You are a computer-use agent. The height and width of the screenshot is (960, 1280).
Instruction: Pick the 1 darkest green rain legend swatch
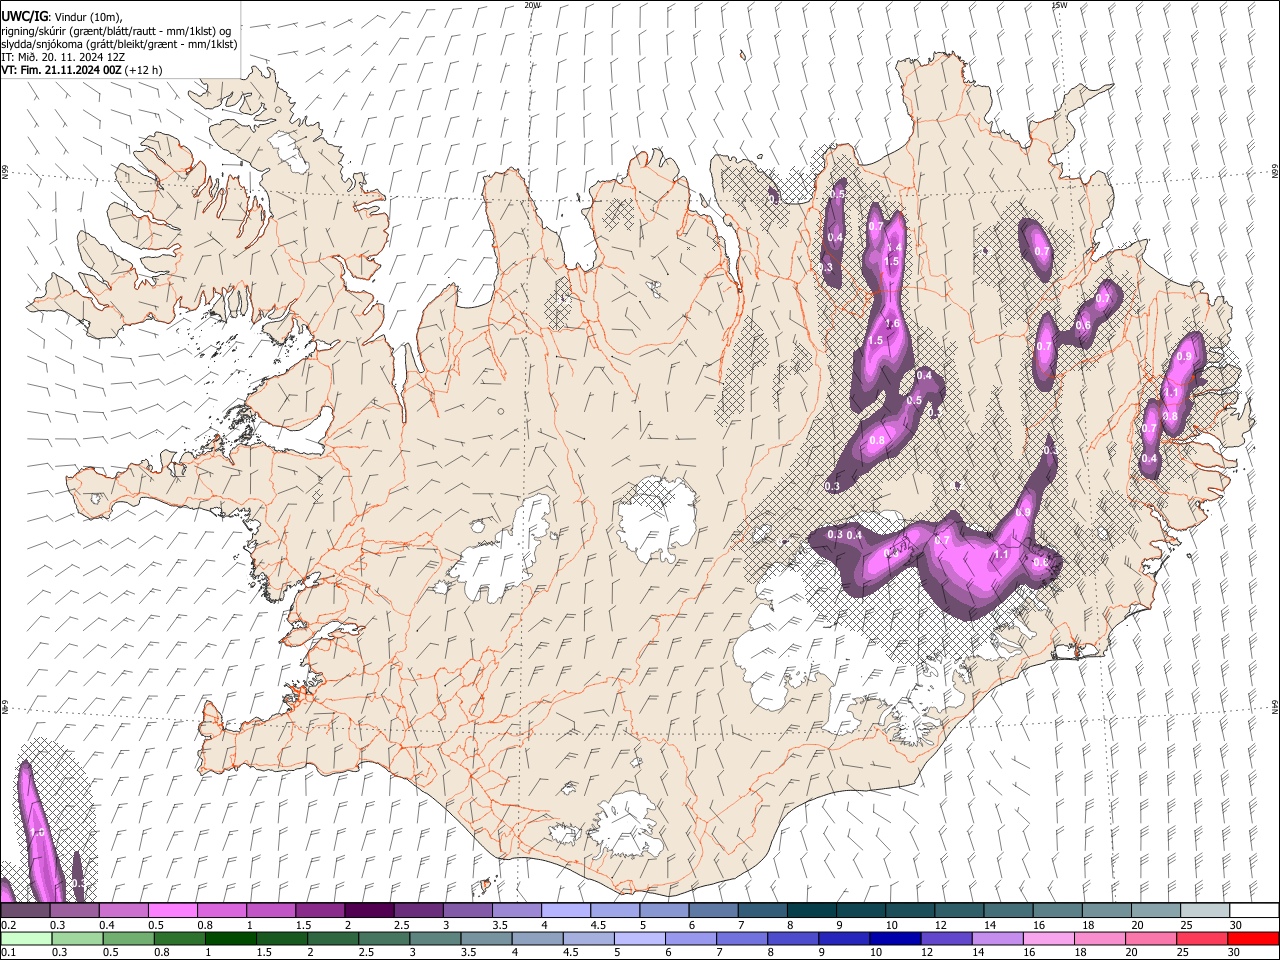coord(230,939)
